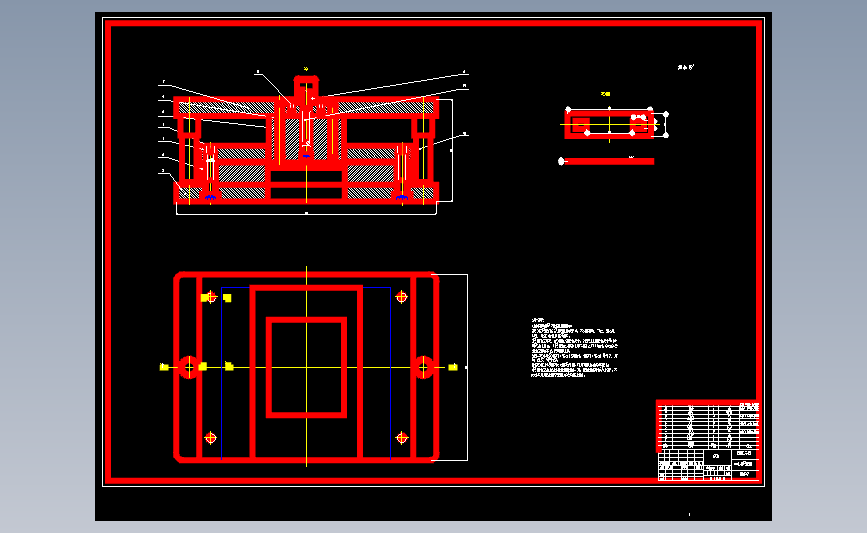
Task: Click the inner rectangle of the plan view
Action: coord(306,367)
